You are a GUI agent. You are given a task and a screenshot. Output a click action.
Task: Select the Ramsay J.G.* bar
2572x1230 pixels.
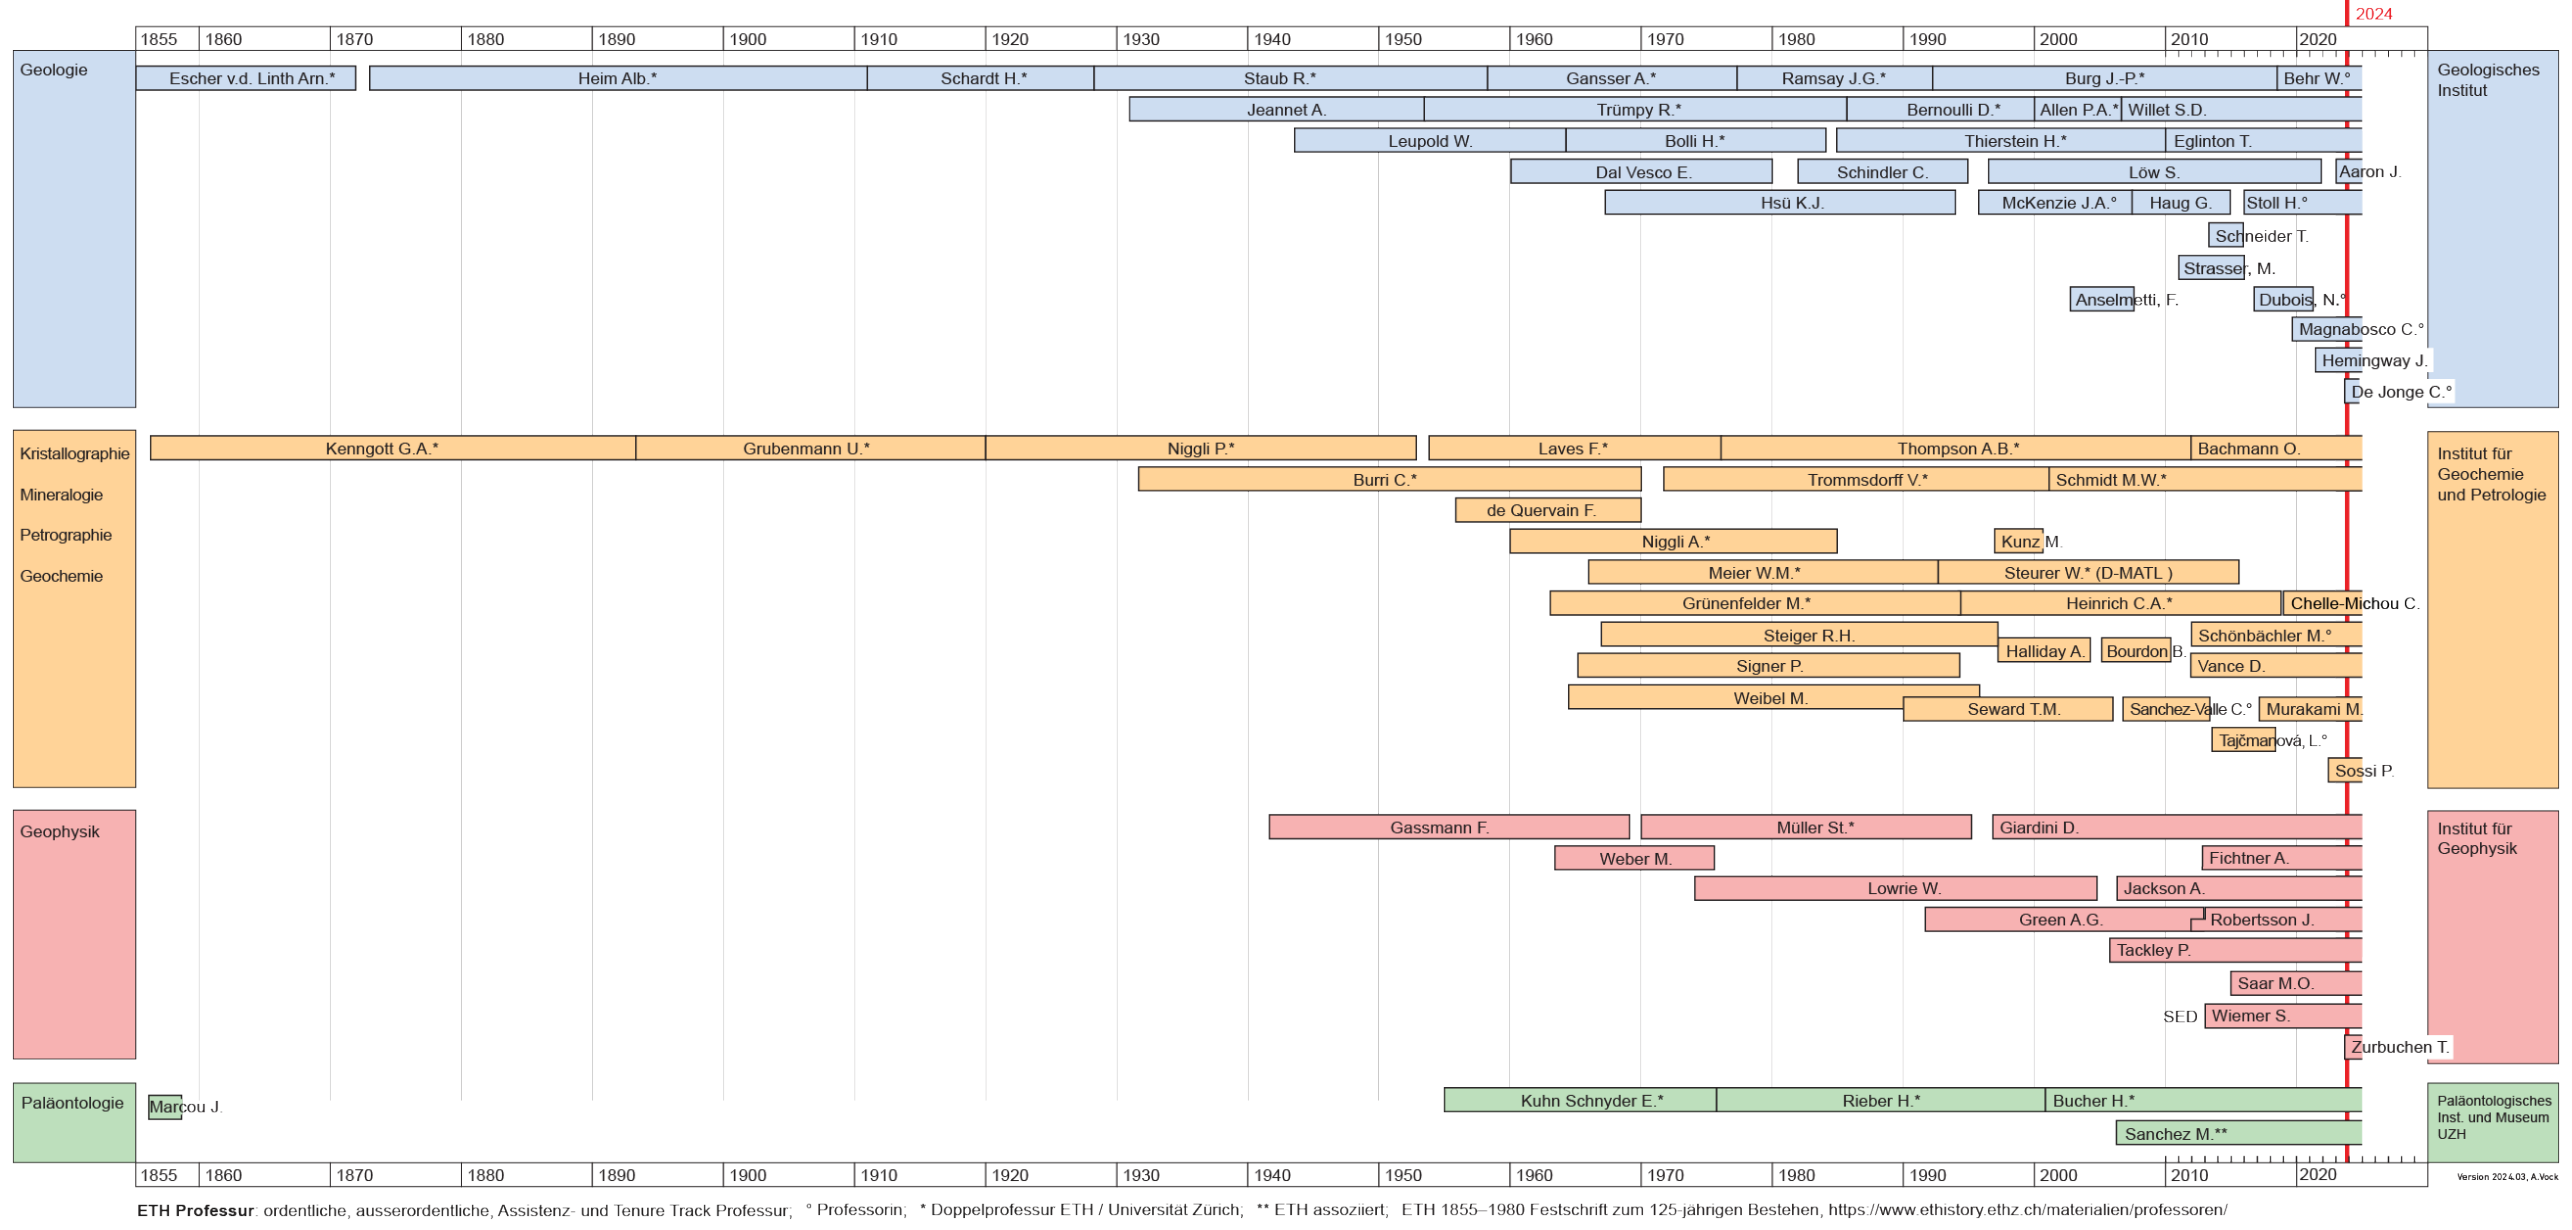pyautogui.click(x=1834, y=78)
